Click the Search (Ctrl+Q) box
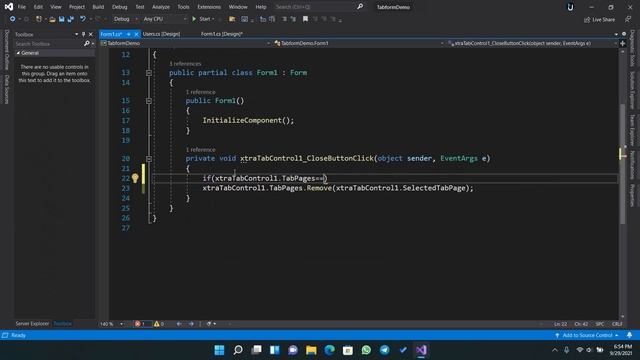Image resolution: width=640 pixels, height=360 pixels. click(314, 7)
